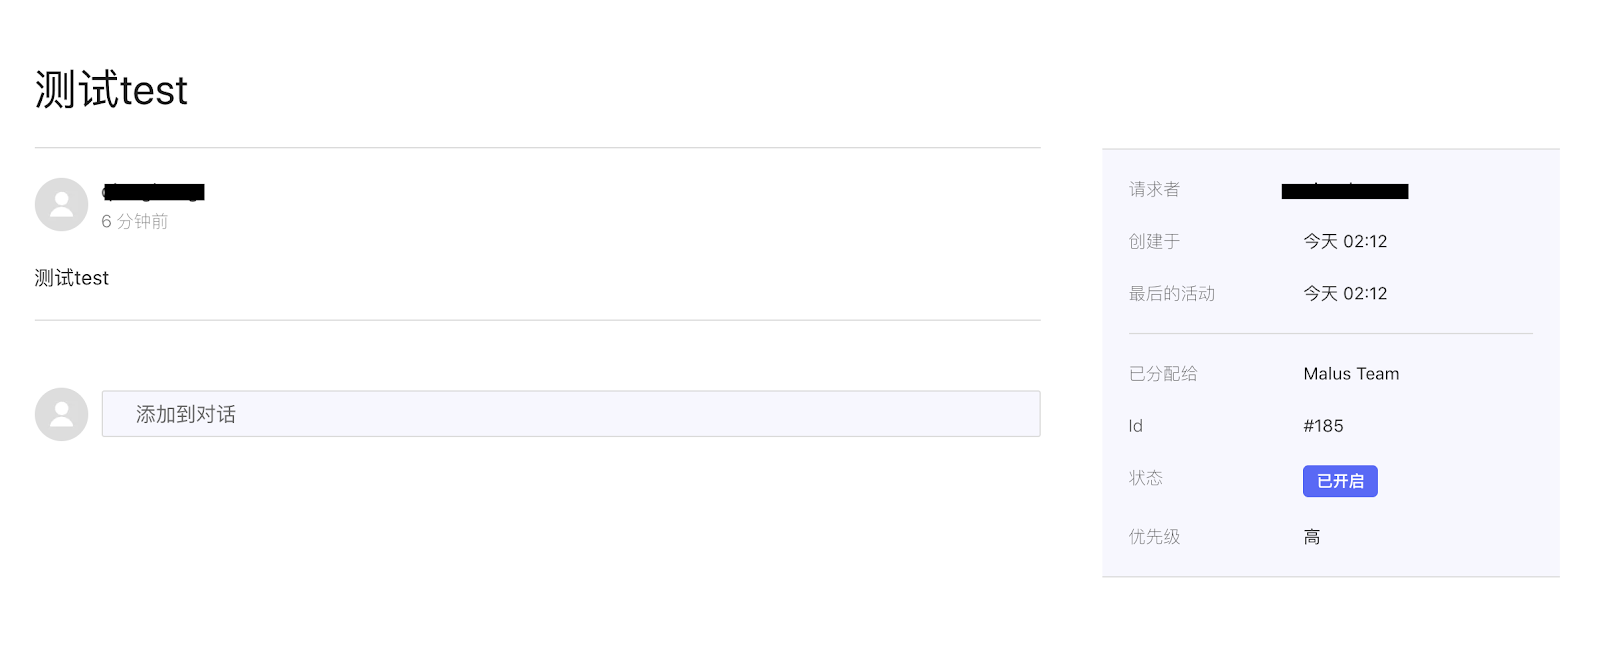Click the 状态 label
The height and width of the screenshot is (647, 1600).
coord(1145,478)
